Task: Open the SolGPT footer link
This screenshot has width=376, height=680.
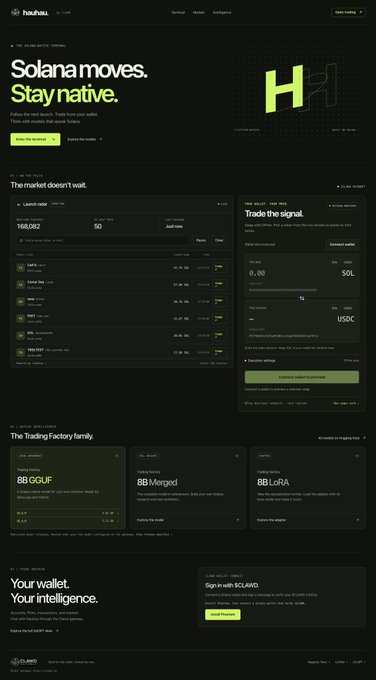Action: pos(359,662)
